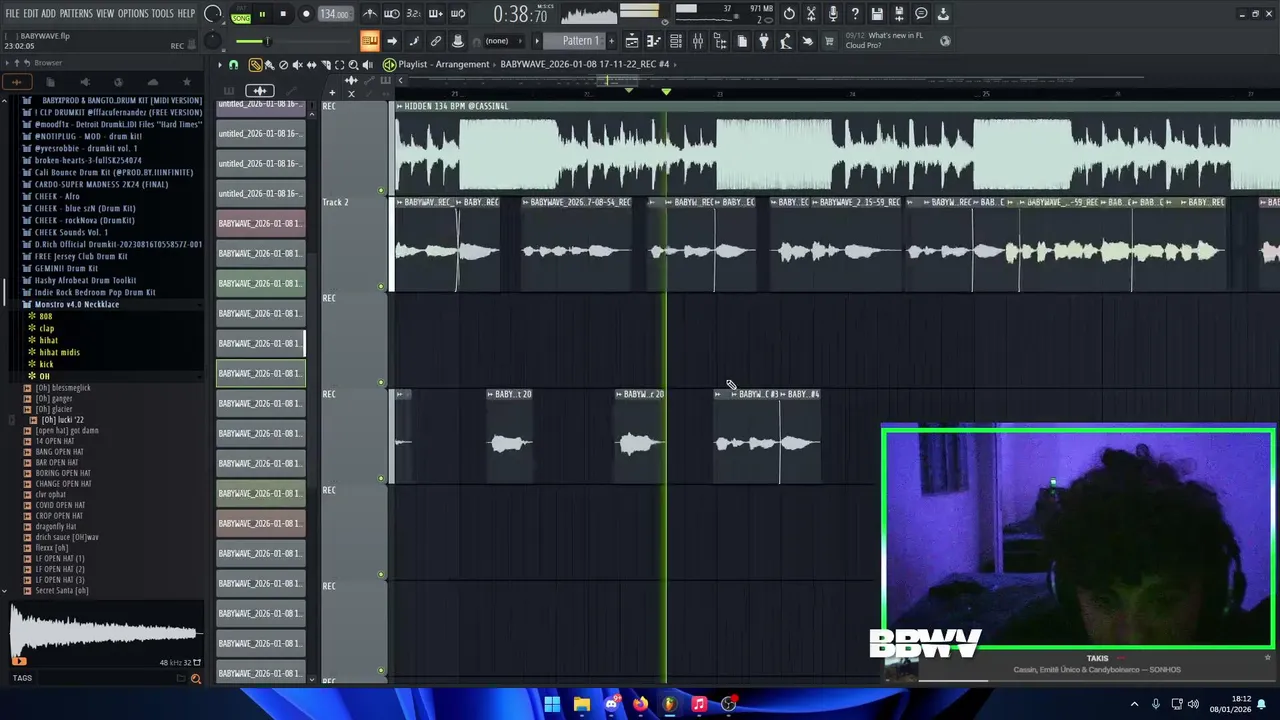The width and height of the screenshot is (1280, 720).
Task: Arm the record button
Action: point(306,14)
